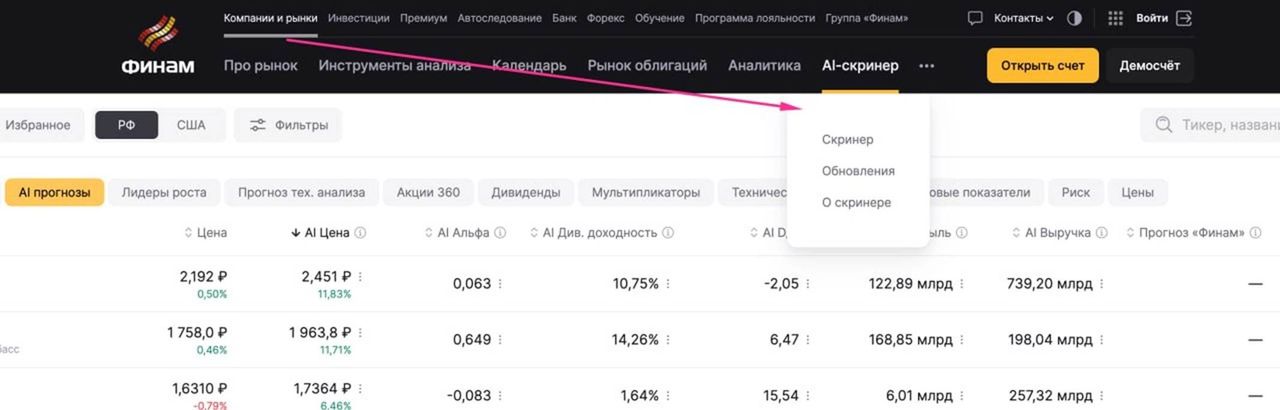Sort by the AI Альфа column
Viewport: 1280px width, 410px height.
457,233
